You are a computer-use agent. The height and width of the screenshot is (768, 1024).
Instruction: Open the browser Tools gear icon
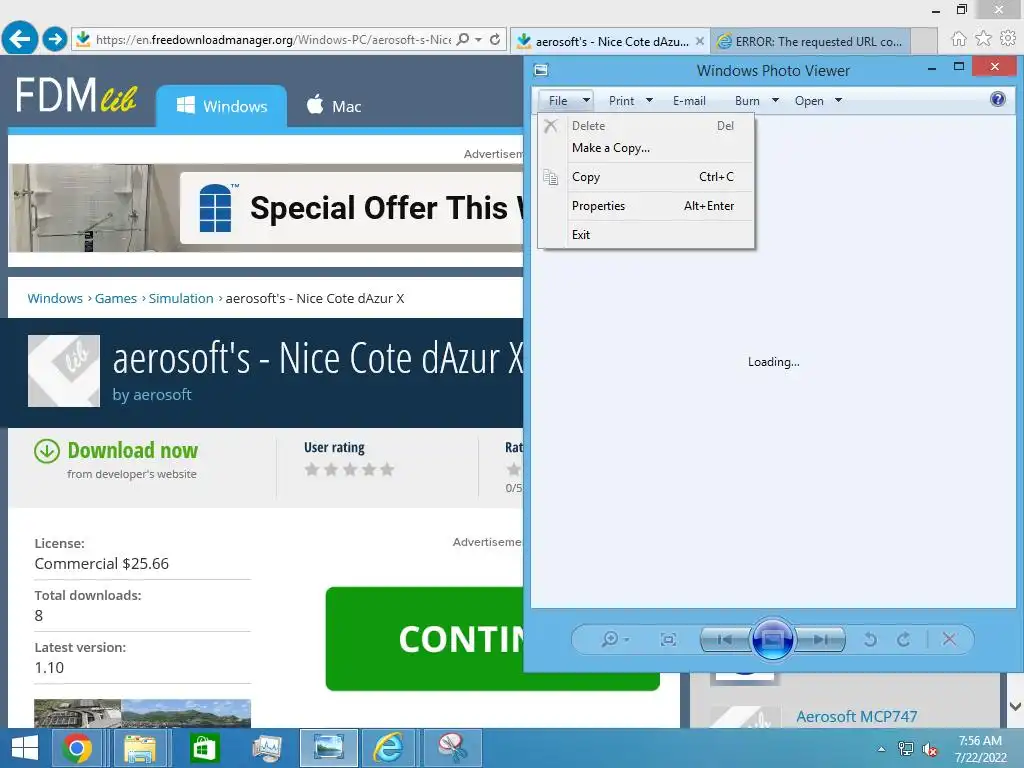click(x=1008, y=39)
